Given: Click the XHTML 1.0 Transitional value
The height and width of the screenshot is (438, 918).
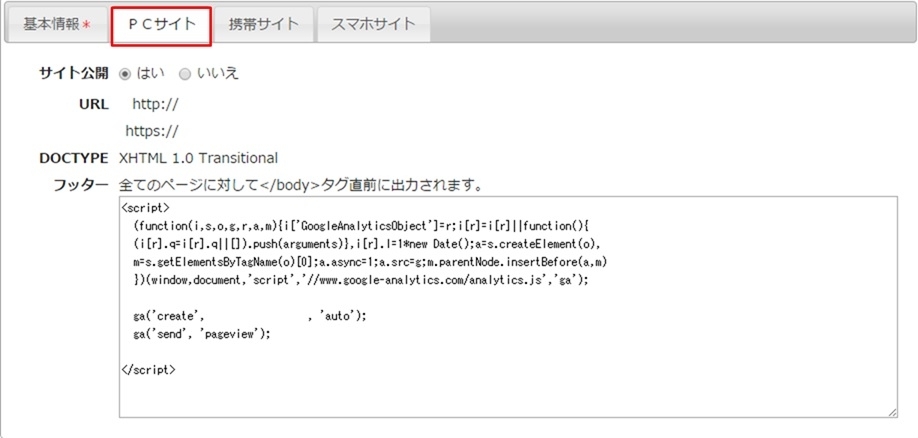Looking at the screenshot, I should (198, 158).
